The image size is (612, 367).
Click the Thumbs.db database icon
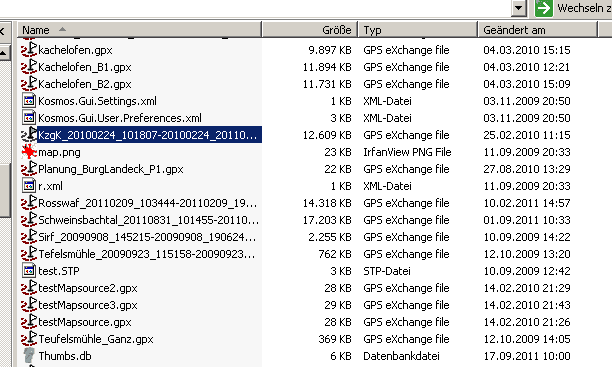[29, 356]
